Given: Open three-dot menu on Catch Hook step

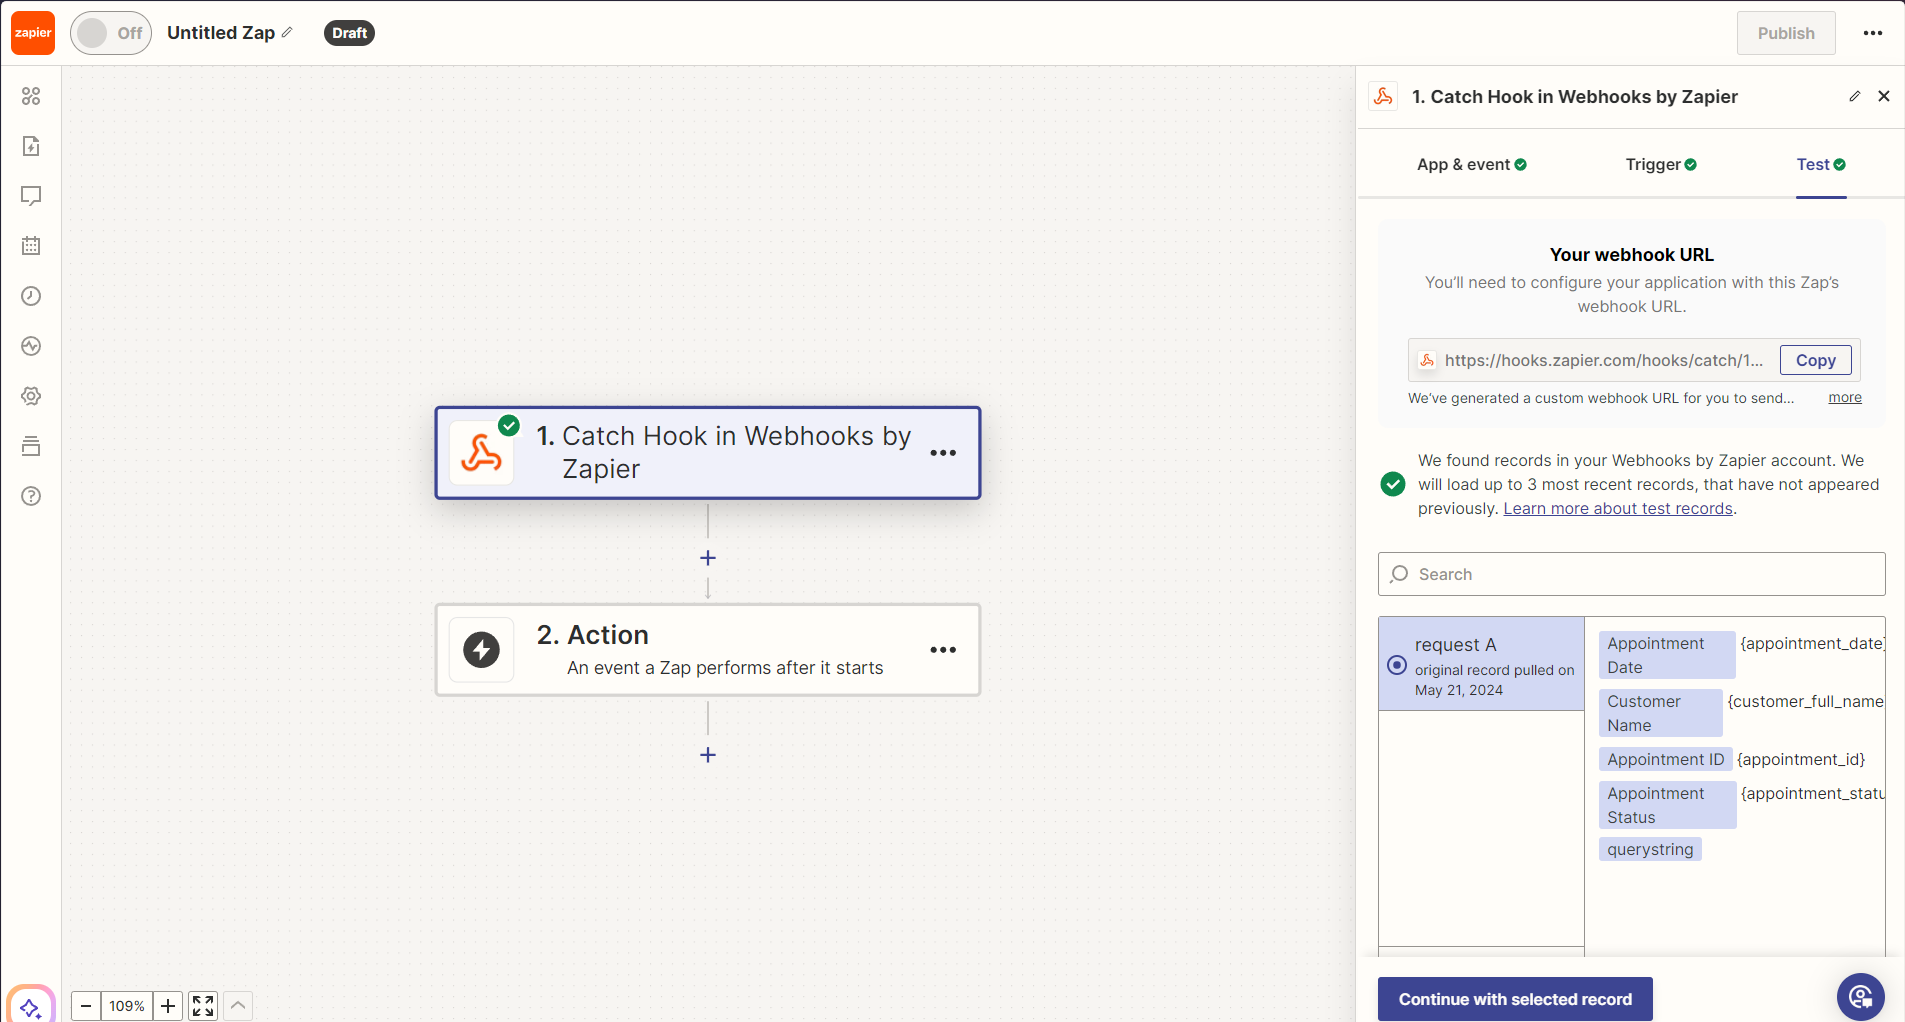Looking at the screenshot, I should tap(943, 453).
